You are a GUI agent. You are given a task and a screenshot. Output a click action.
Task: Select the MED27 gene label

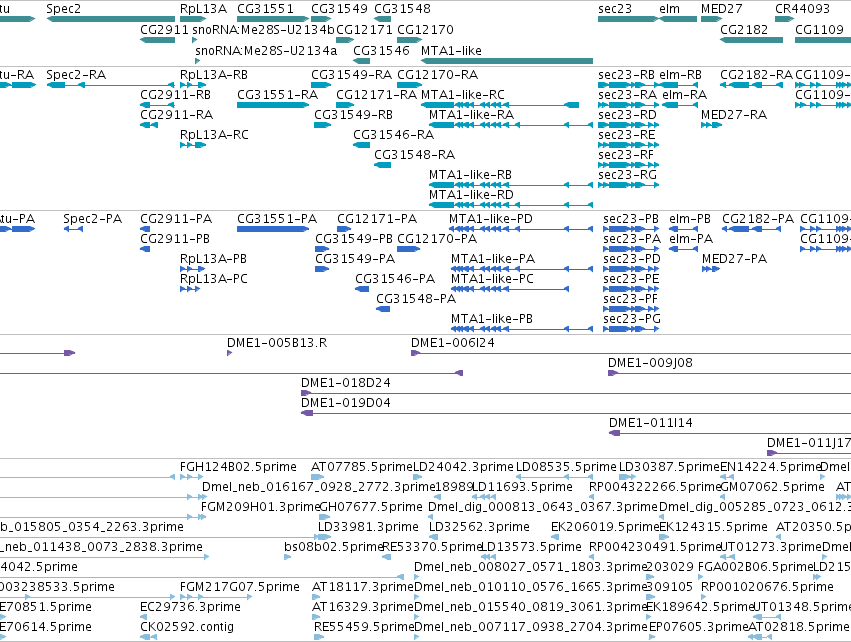(721, 9)
